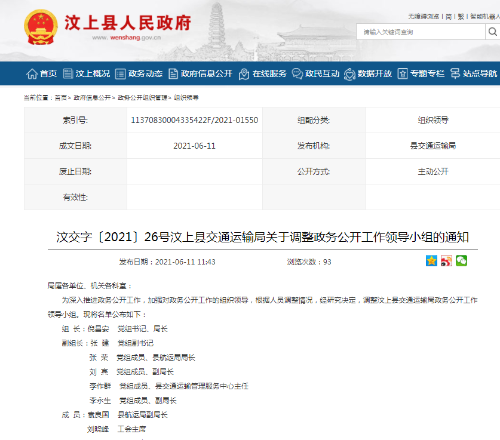
Task: Open 数据开放 navigation item
Action: coord(368,73)
